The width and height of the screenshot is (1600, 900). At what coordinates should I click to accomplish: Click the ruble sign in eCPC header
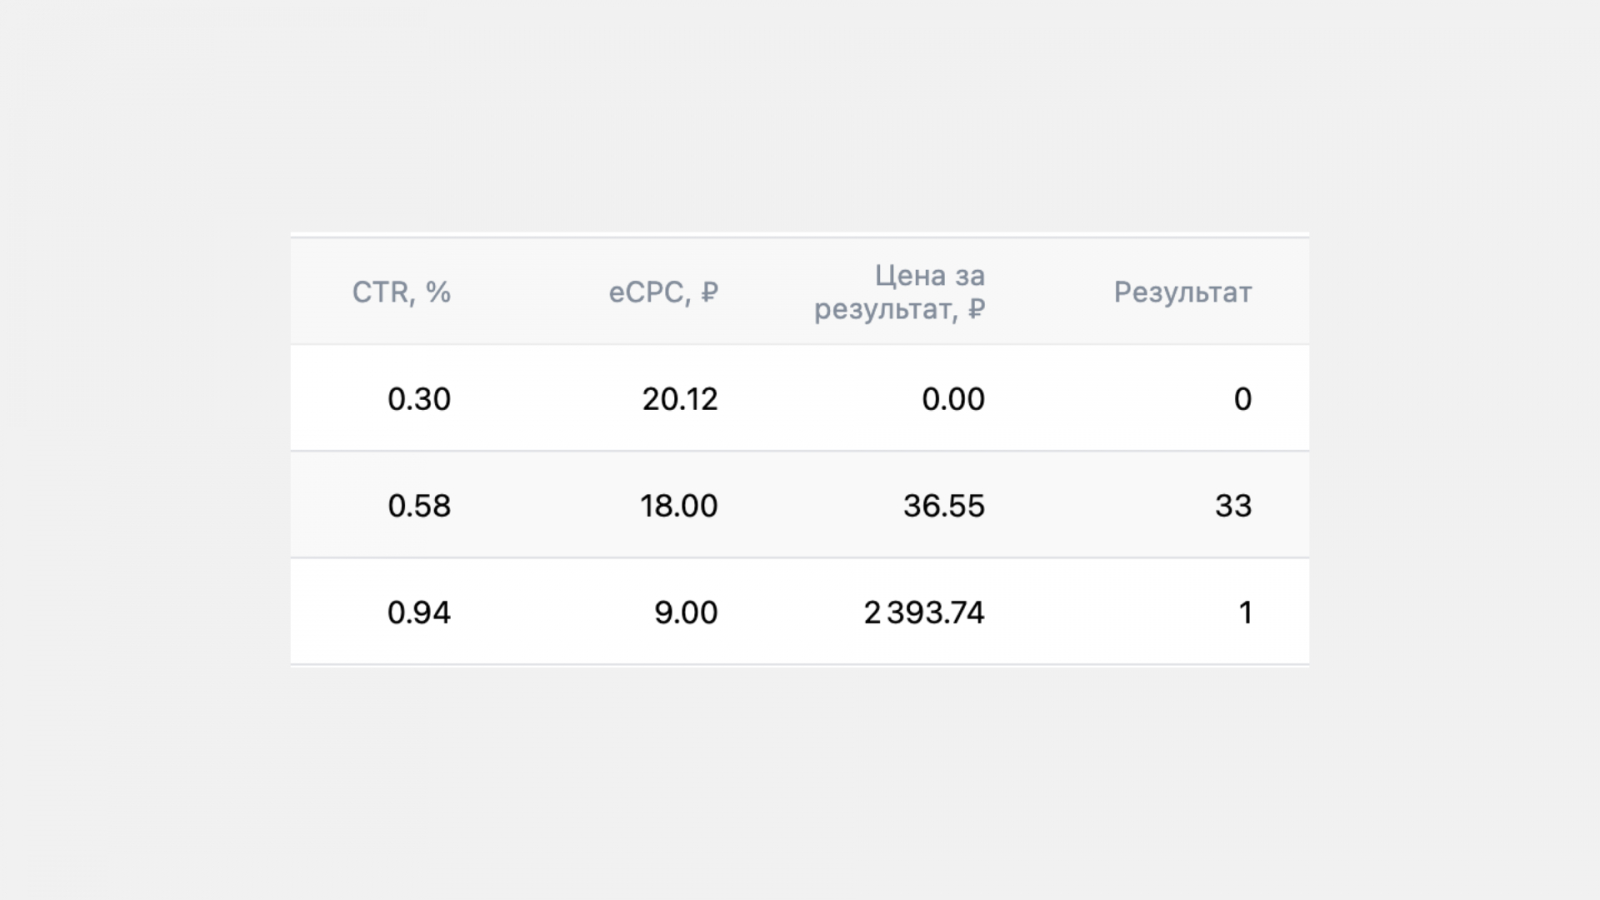709,292
